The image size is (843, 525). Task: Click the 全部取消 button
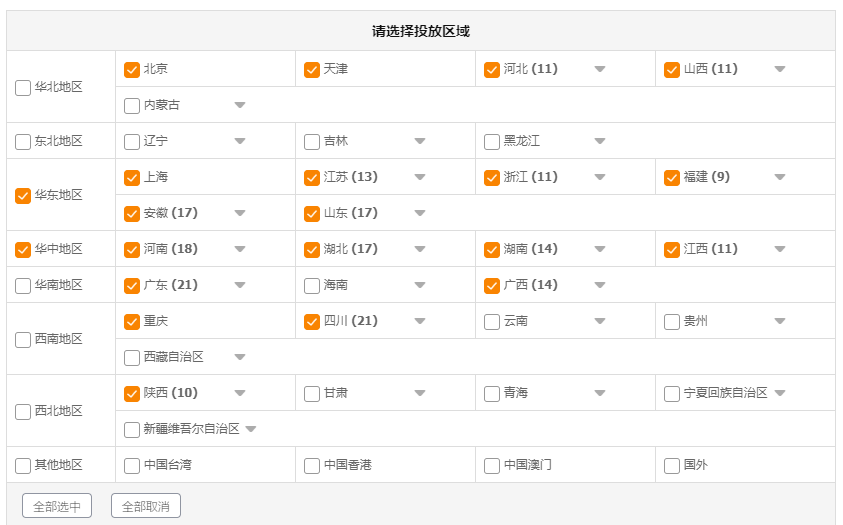[x=146, y=506]
